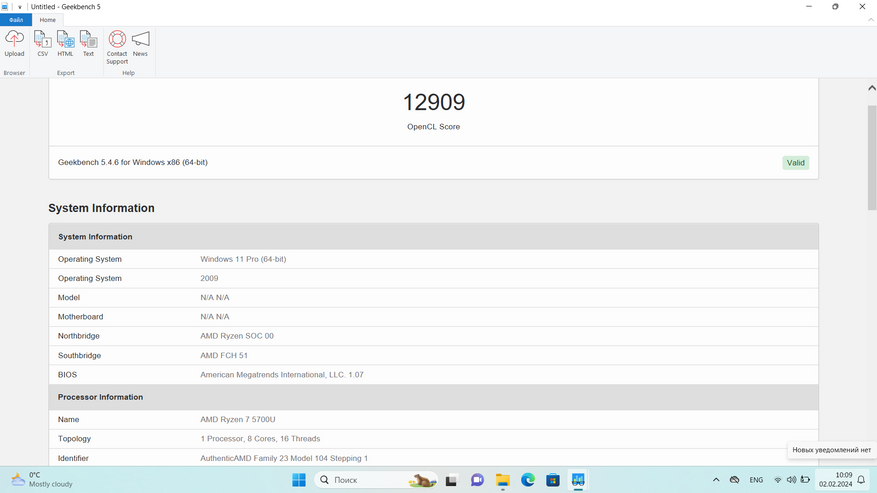Select the AMD Ryzen SOC 00 value
Screen dimensions: 877x493
[x=237, y=336]
